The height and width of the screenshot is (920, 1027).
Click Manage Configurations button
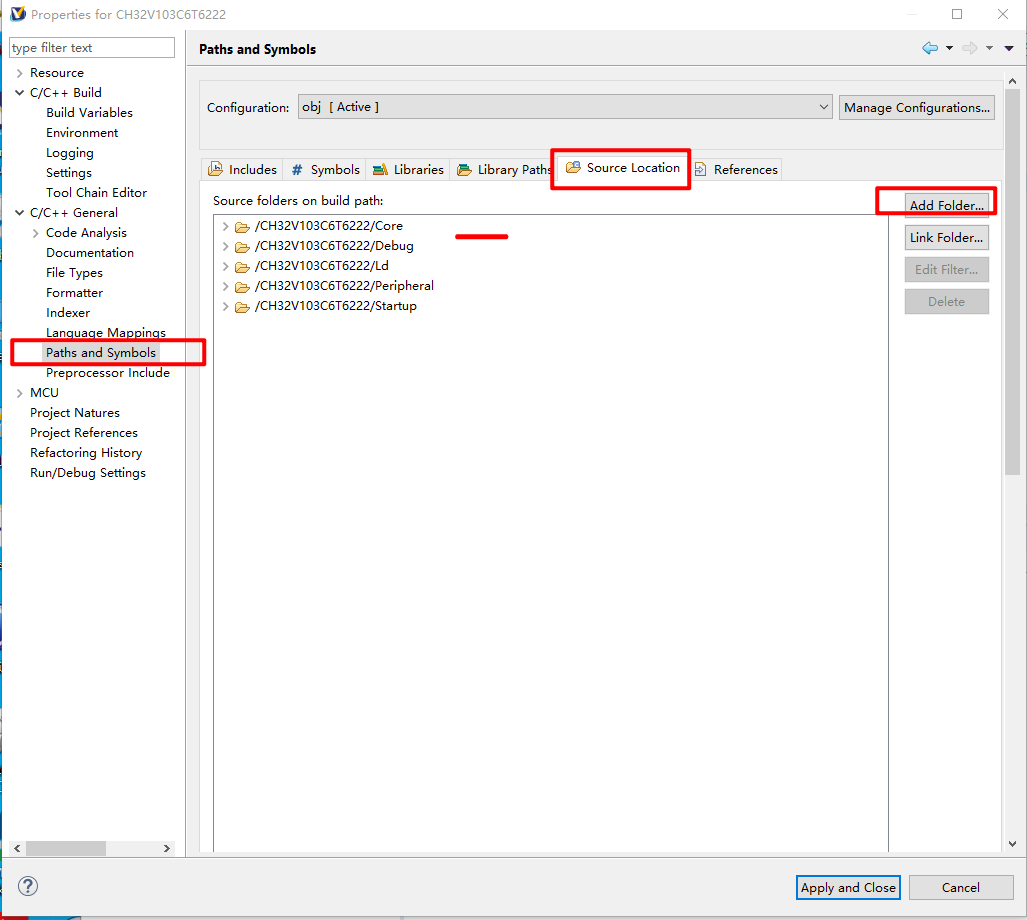coord(916,107)
